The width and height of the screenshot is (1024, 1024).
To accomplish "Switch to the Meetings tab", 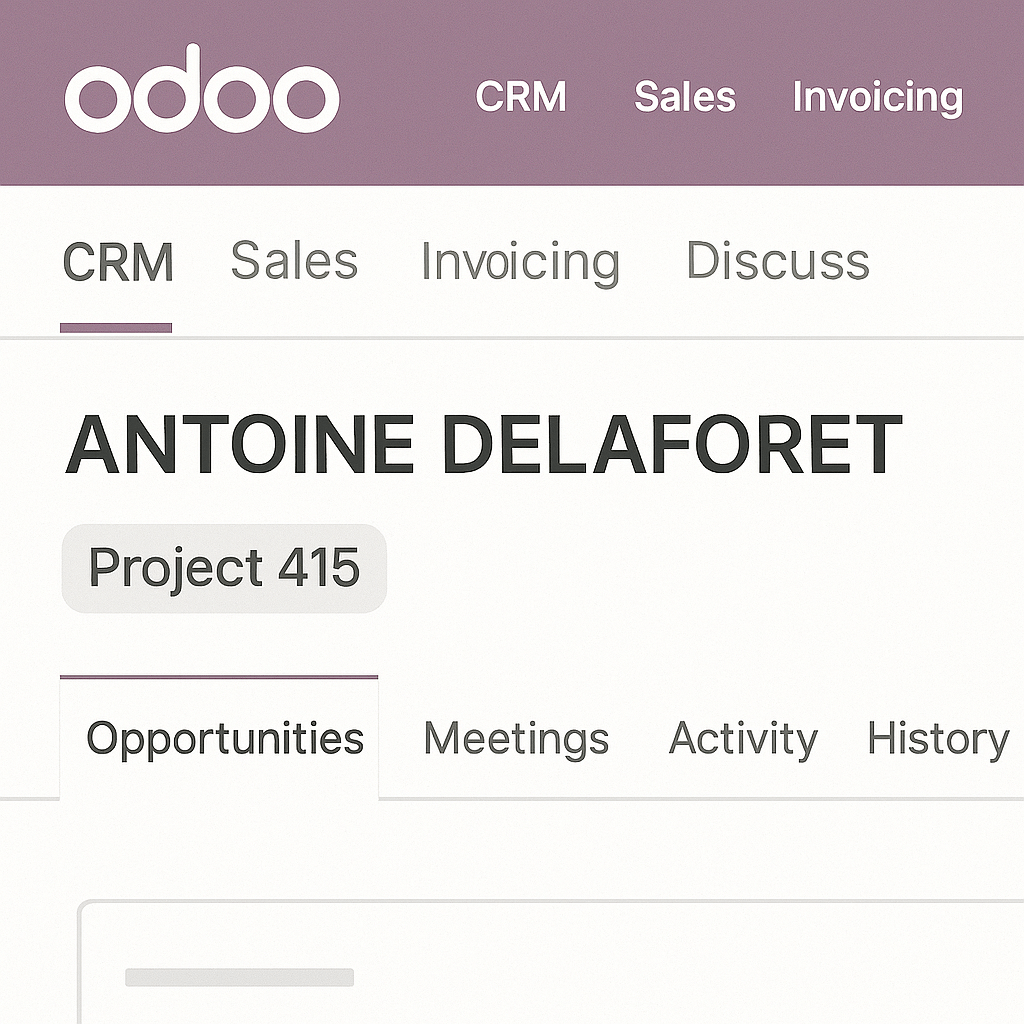I will click(516, 739).
